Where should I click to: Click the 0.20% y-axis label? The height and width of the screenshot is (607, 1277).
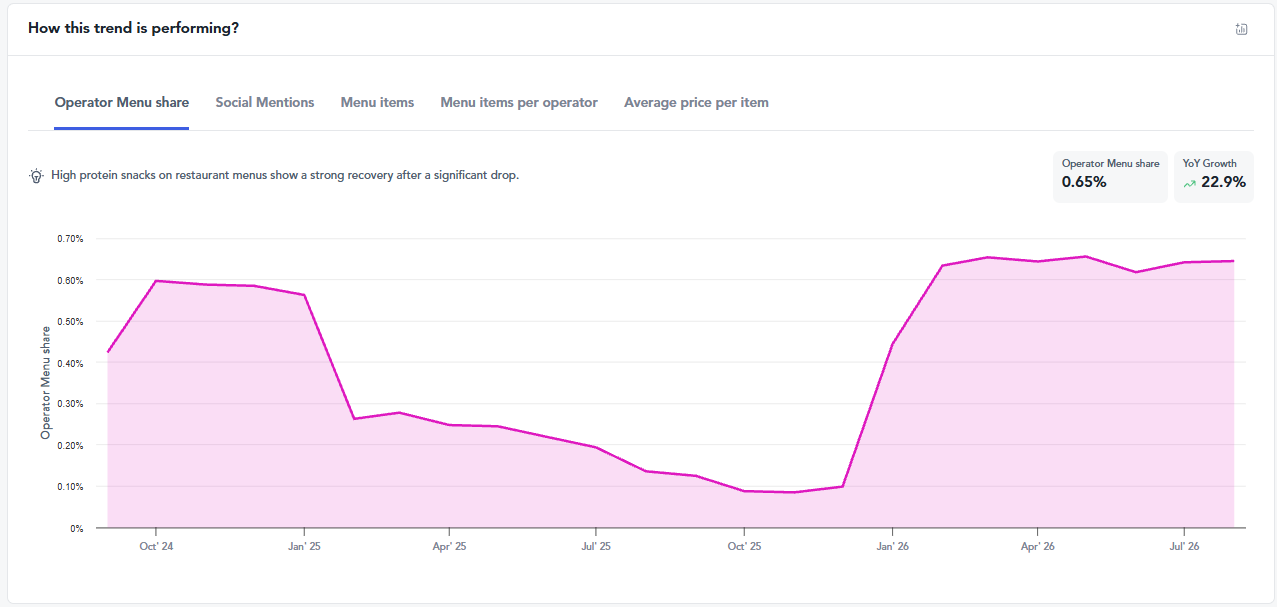[x=70, y=445]
